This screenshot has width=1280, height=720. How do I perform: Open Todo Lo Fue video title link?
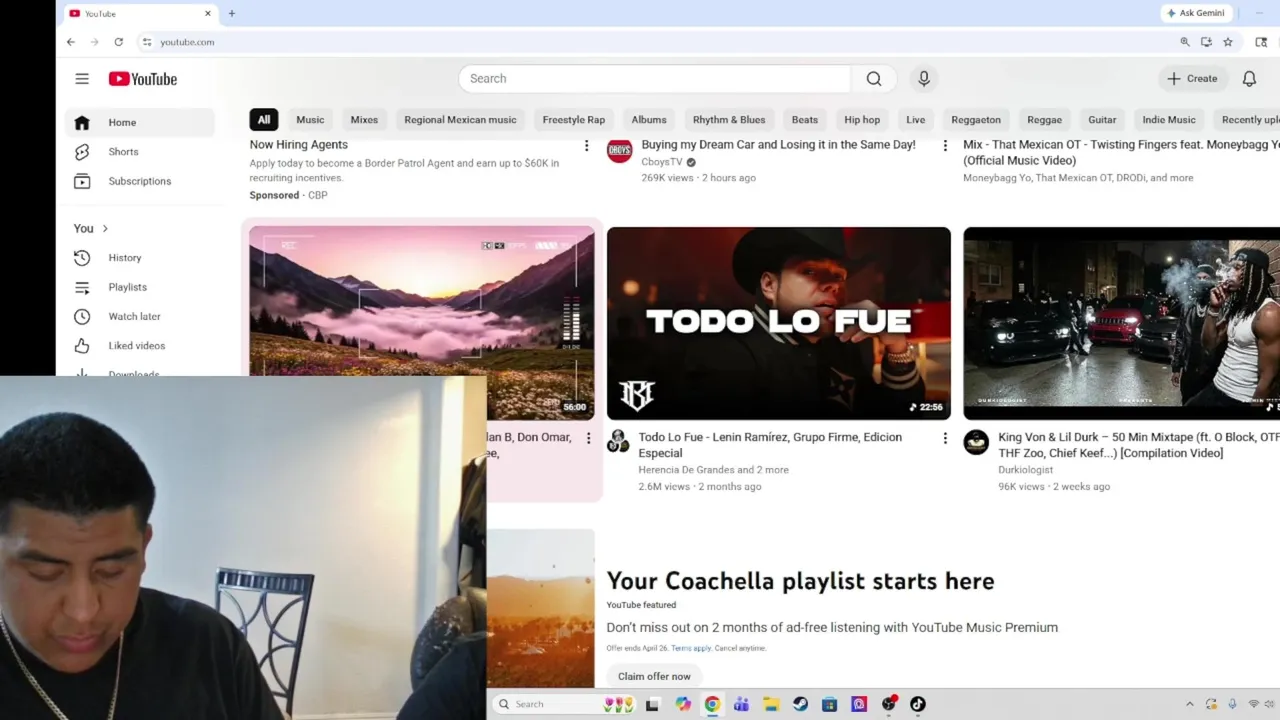point(770,445)
